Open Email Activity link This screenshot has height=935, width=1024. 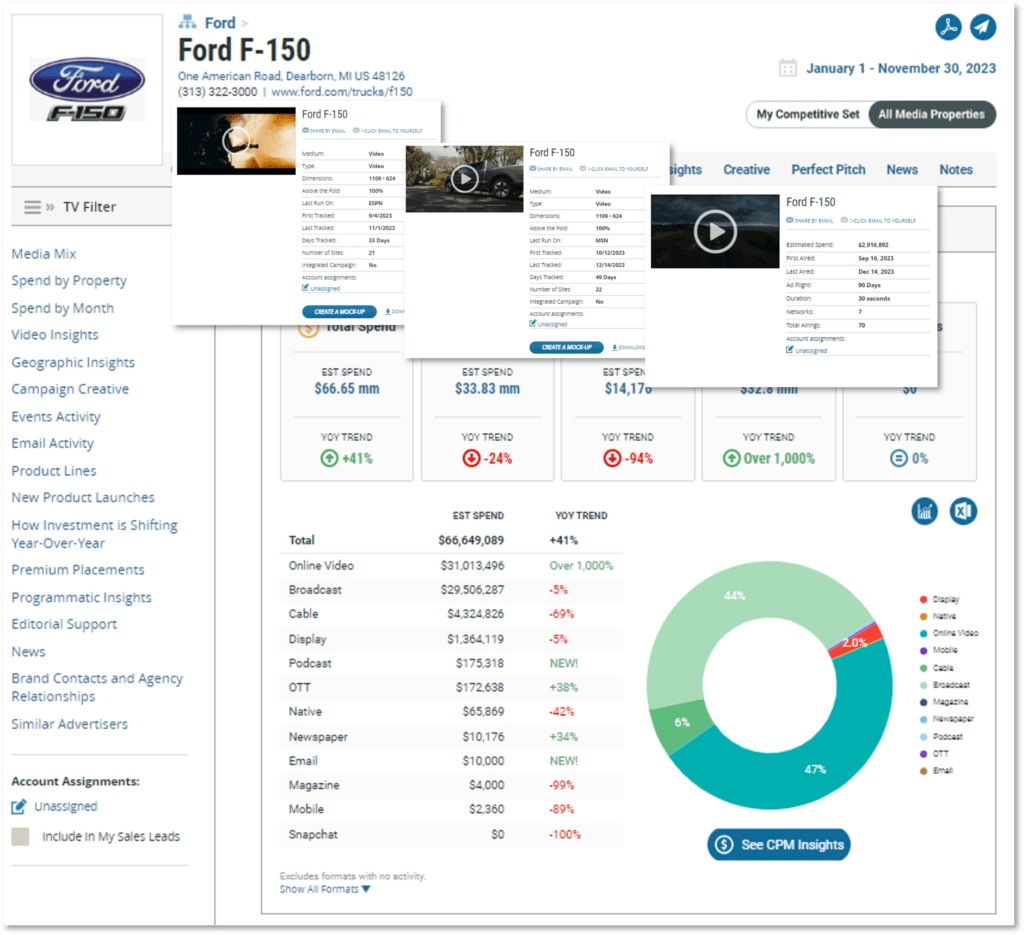tap(53, 443)
